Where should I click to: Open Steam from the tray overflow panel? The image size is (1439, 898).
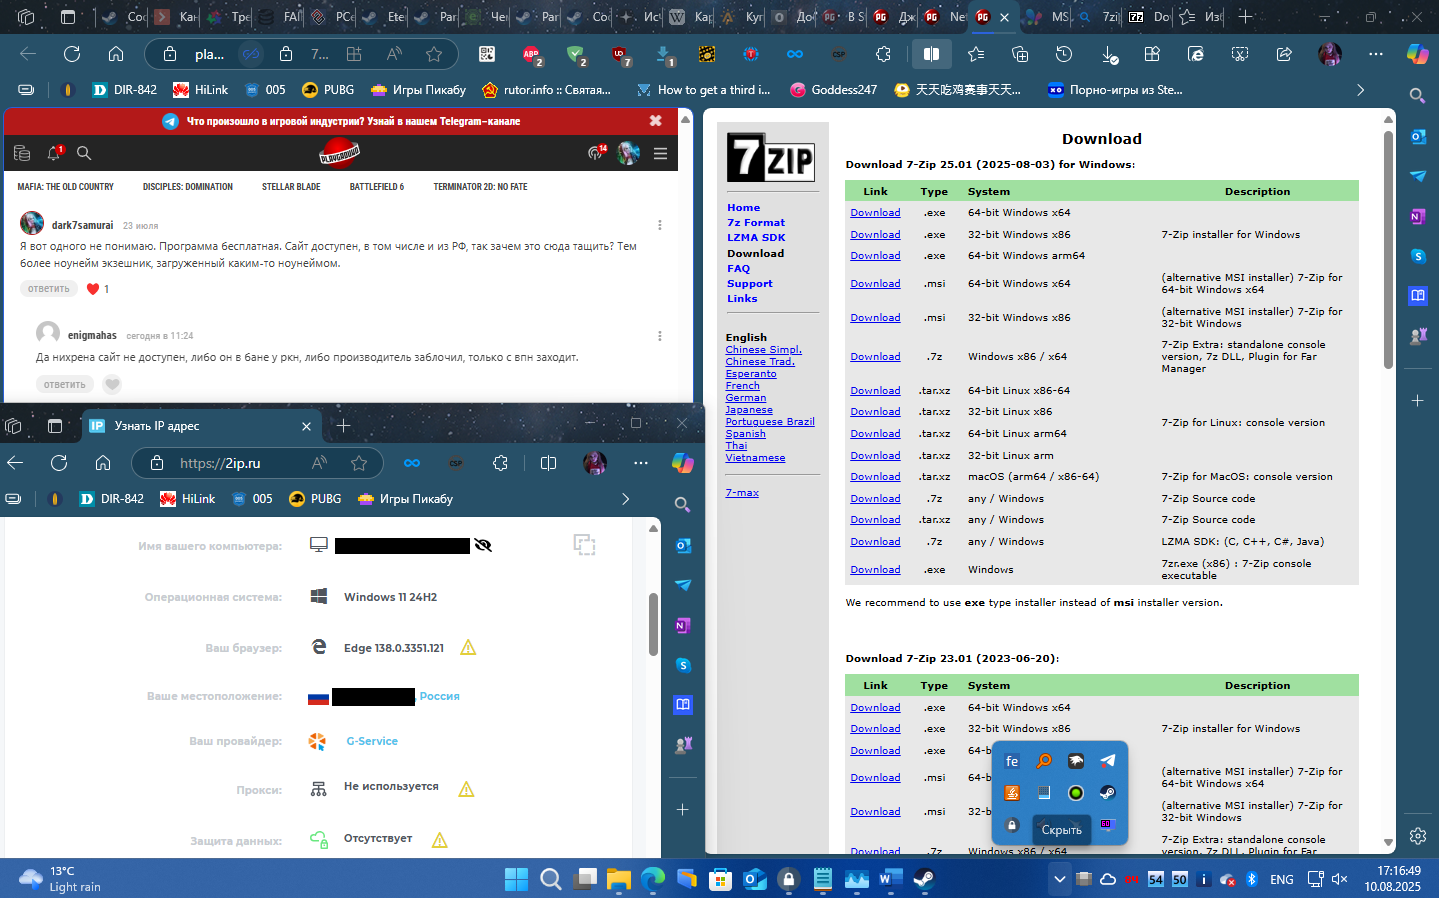(1107, 793)
